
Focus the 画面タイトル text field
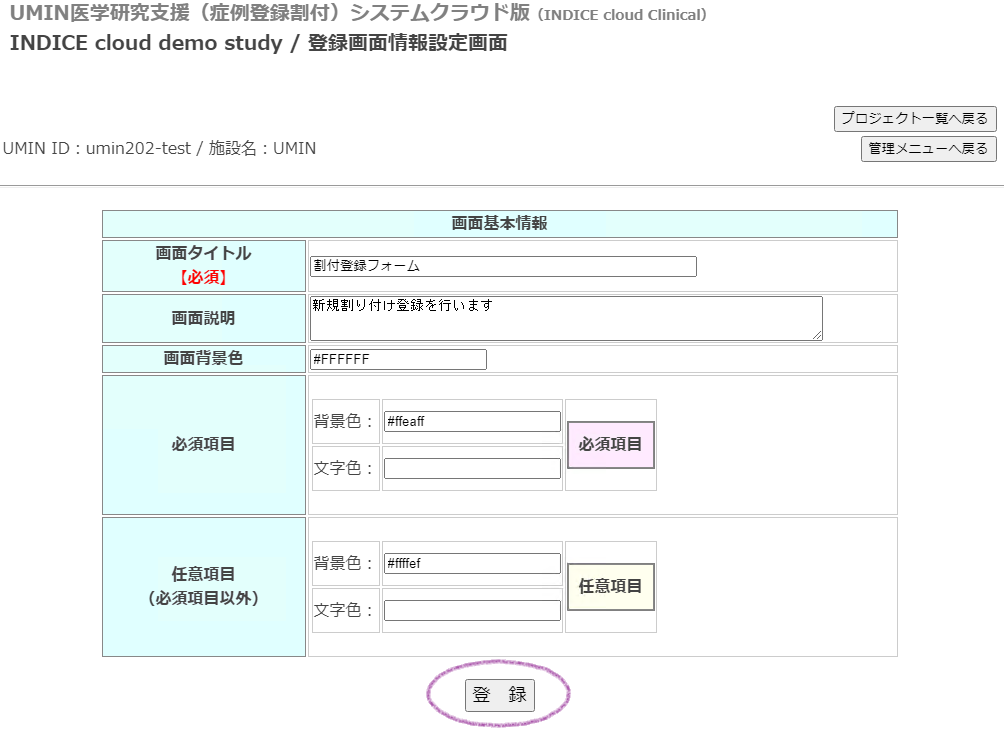coord(503,266)
